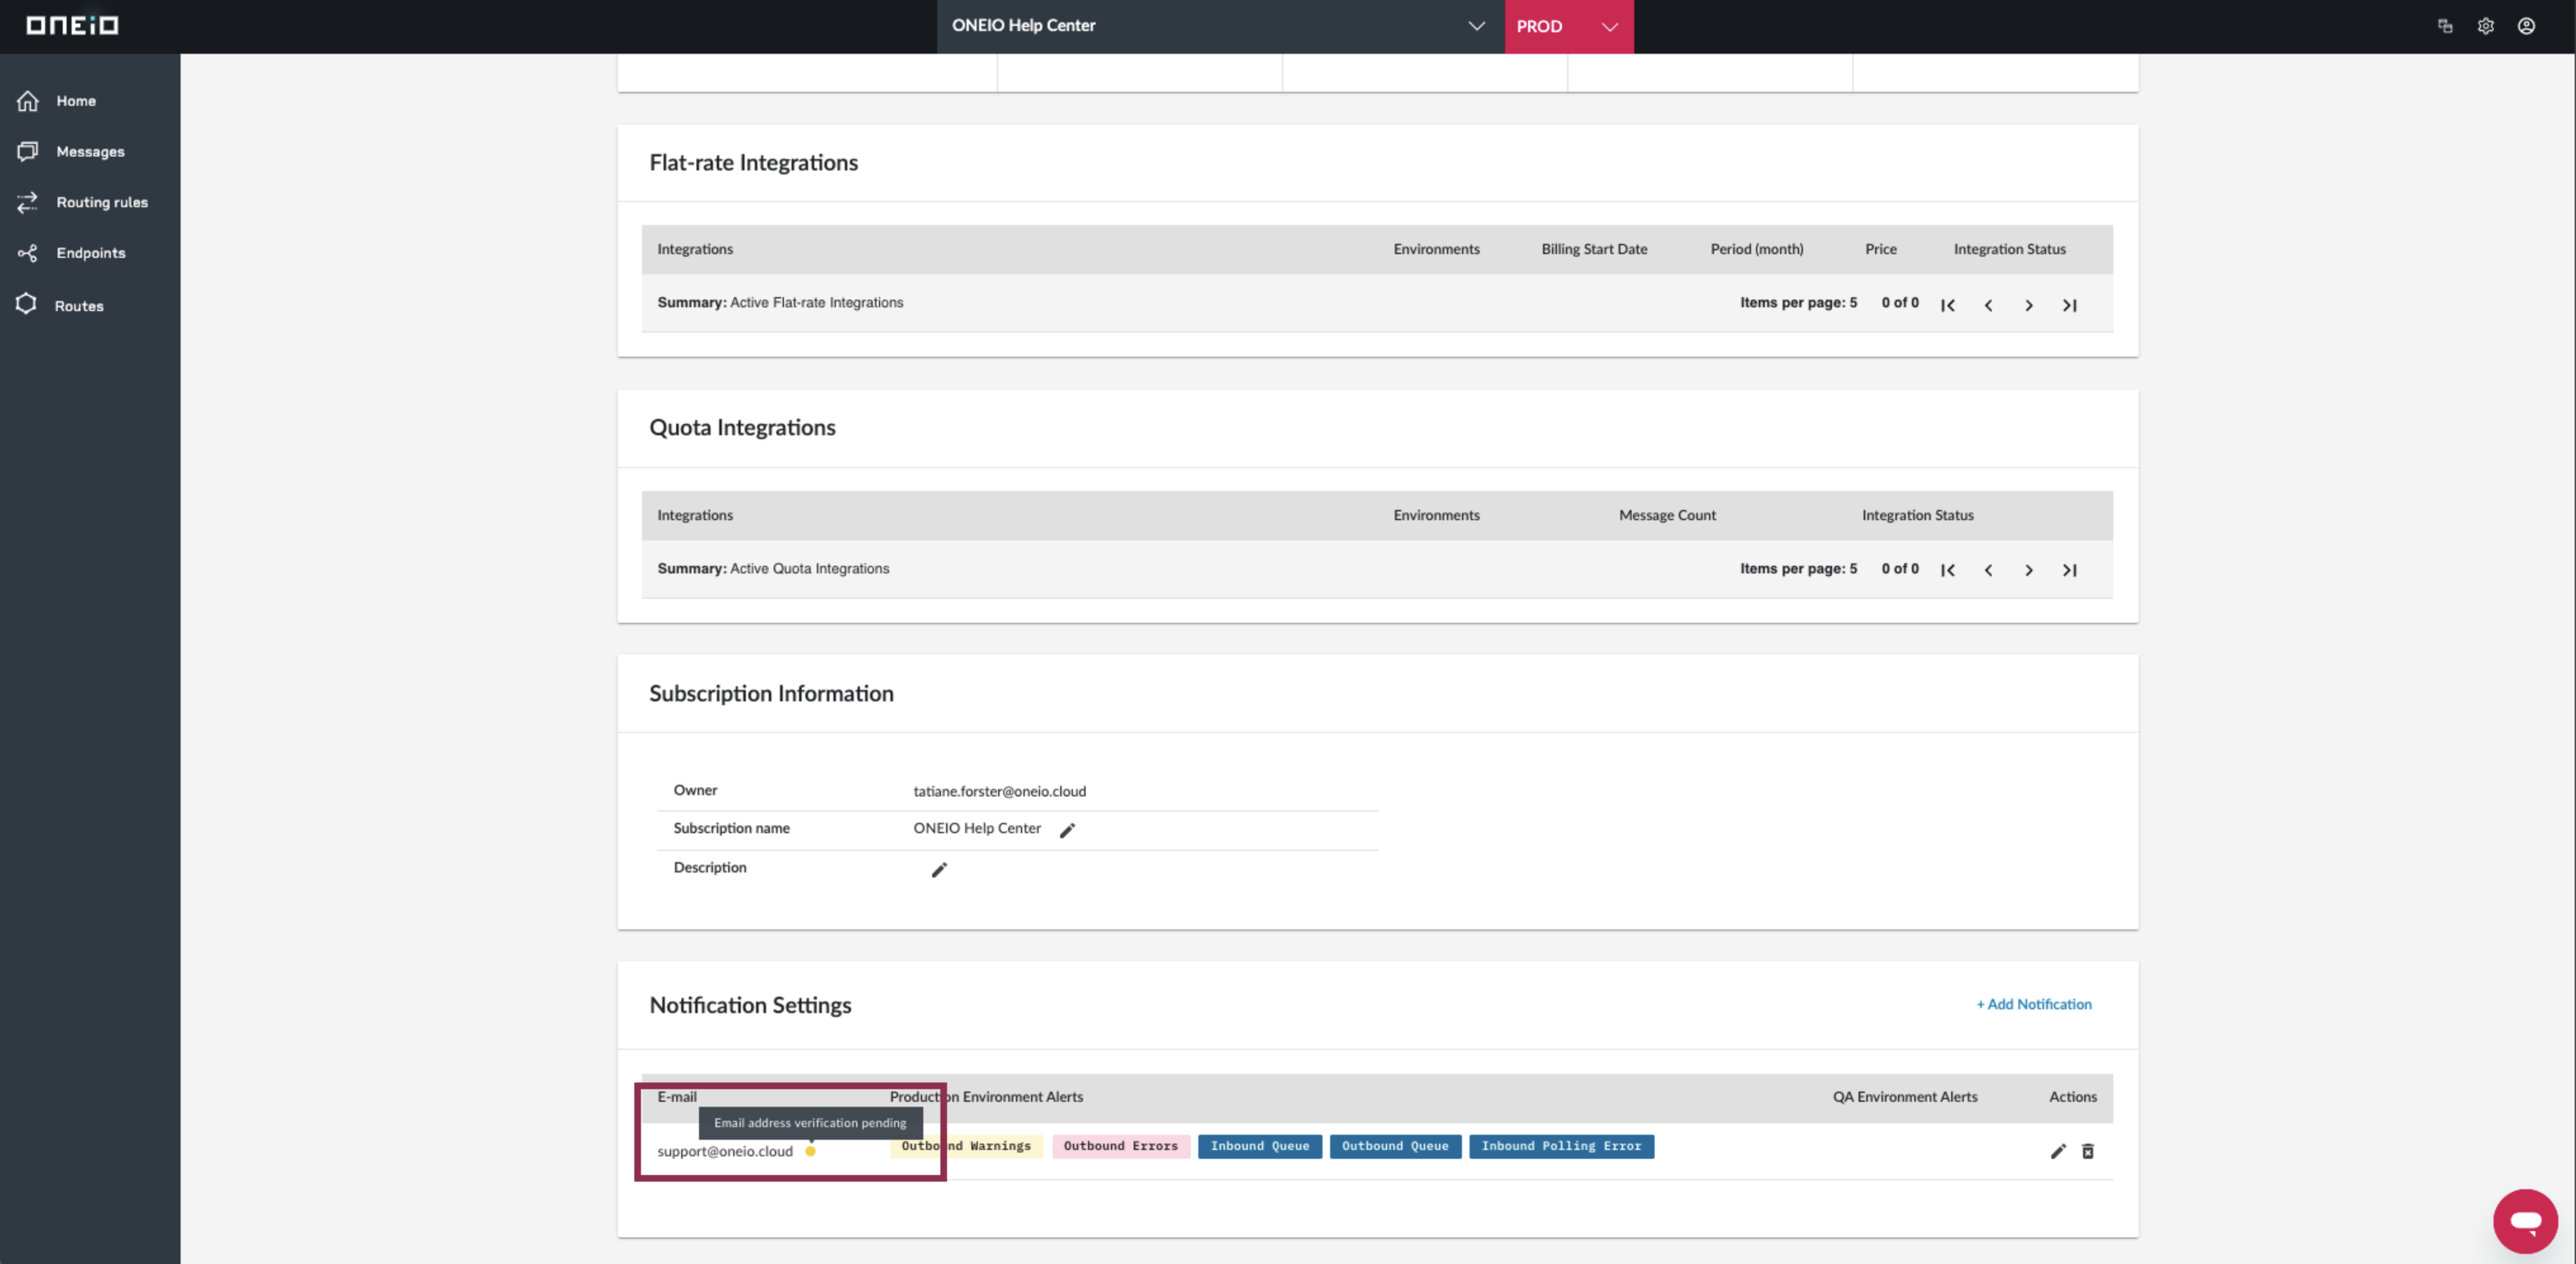Open the translation icon in top bar
The height and width of the screenshot is (1264, 2576).
pos(2445,26)
